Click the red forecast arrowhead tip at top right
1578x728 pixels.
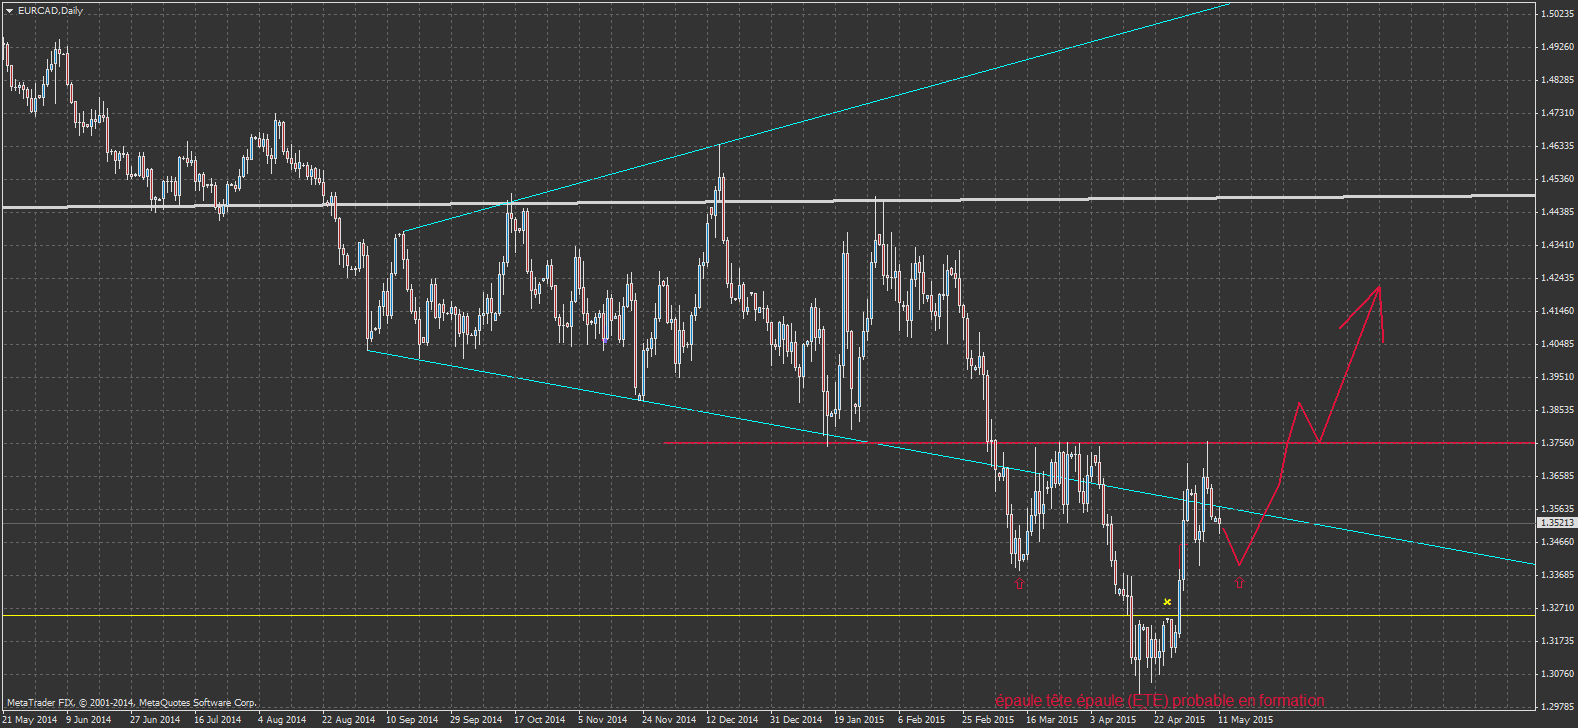pos(1380,287)
